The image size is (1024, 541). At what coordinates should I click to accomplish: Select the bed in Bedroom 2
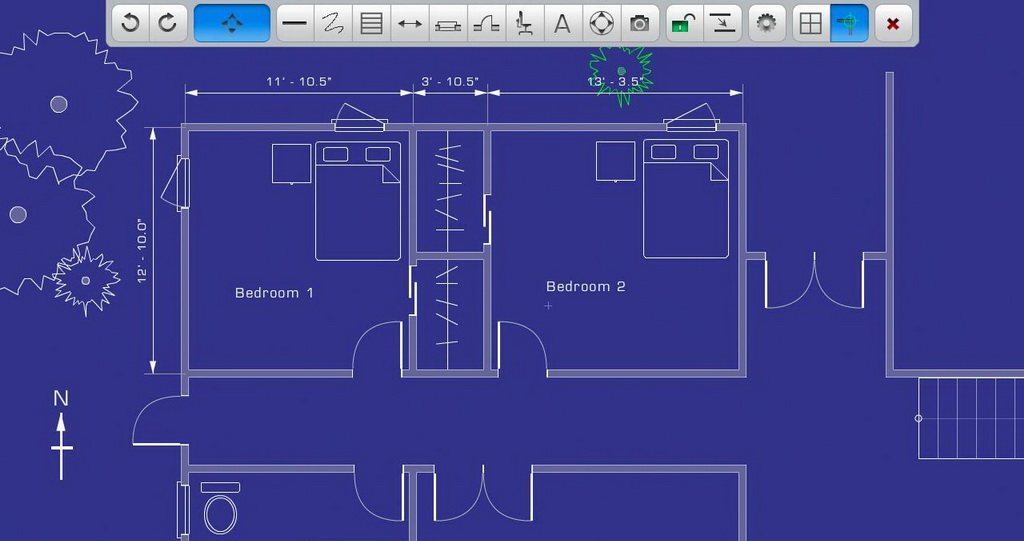tap(686, 199)
